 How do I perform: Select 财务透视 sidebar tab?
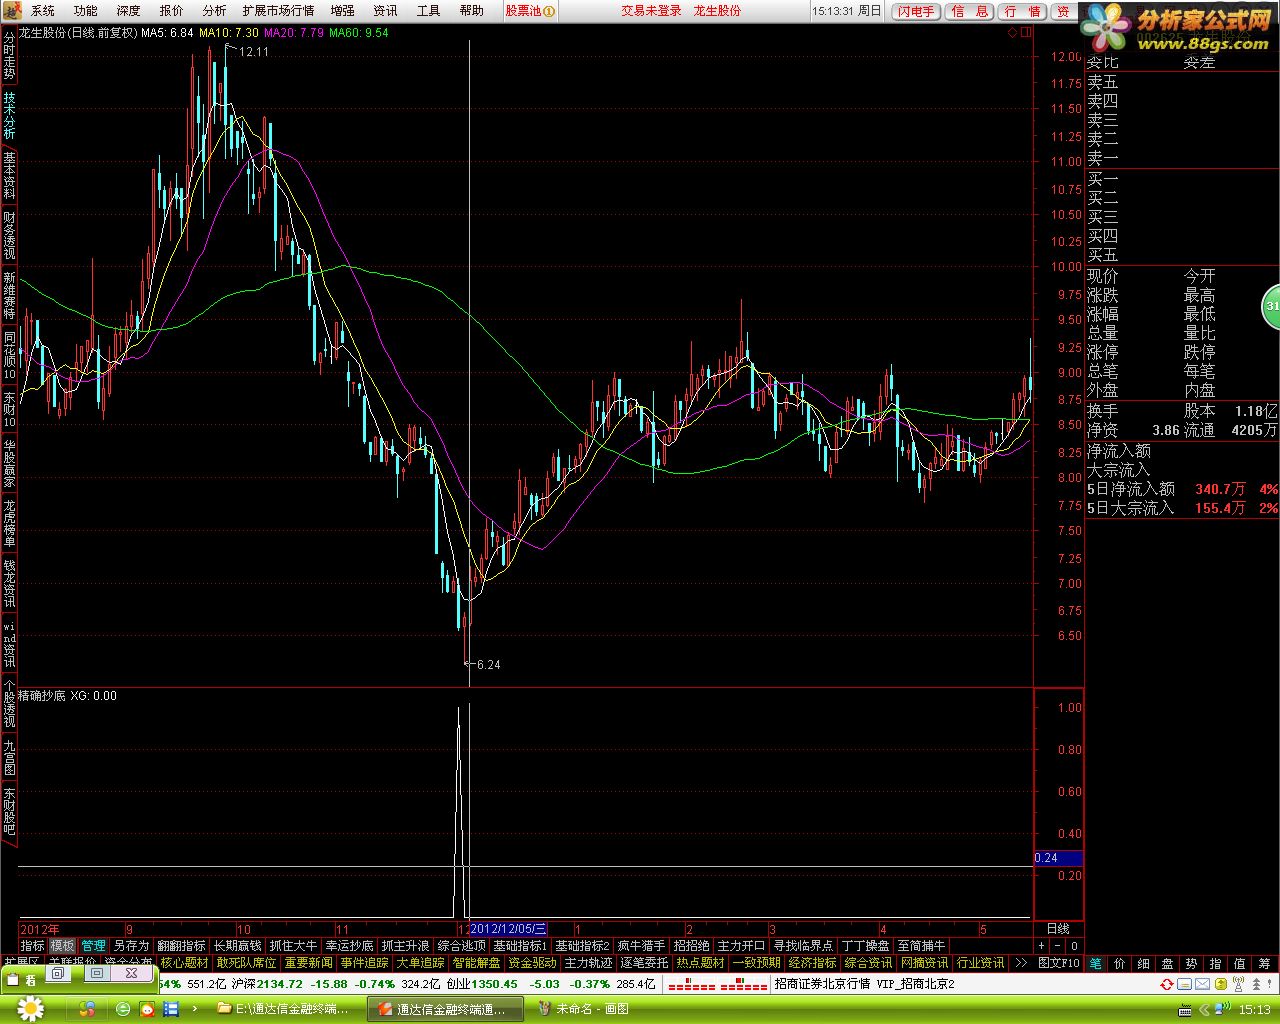click(9, 236)
